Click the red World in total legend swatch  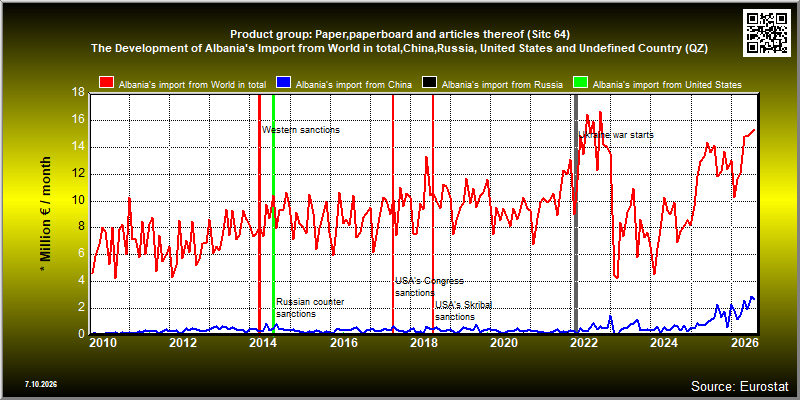[x=106, y=84]
